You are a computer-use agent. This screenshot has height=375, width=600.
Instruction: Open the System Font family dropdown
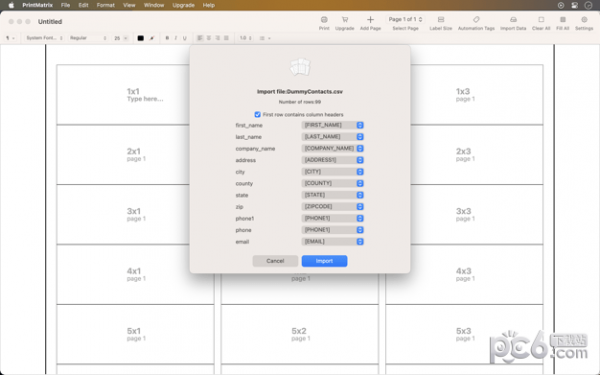coord(44,38)
